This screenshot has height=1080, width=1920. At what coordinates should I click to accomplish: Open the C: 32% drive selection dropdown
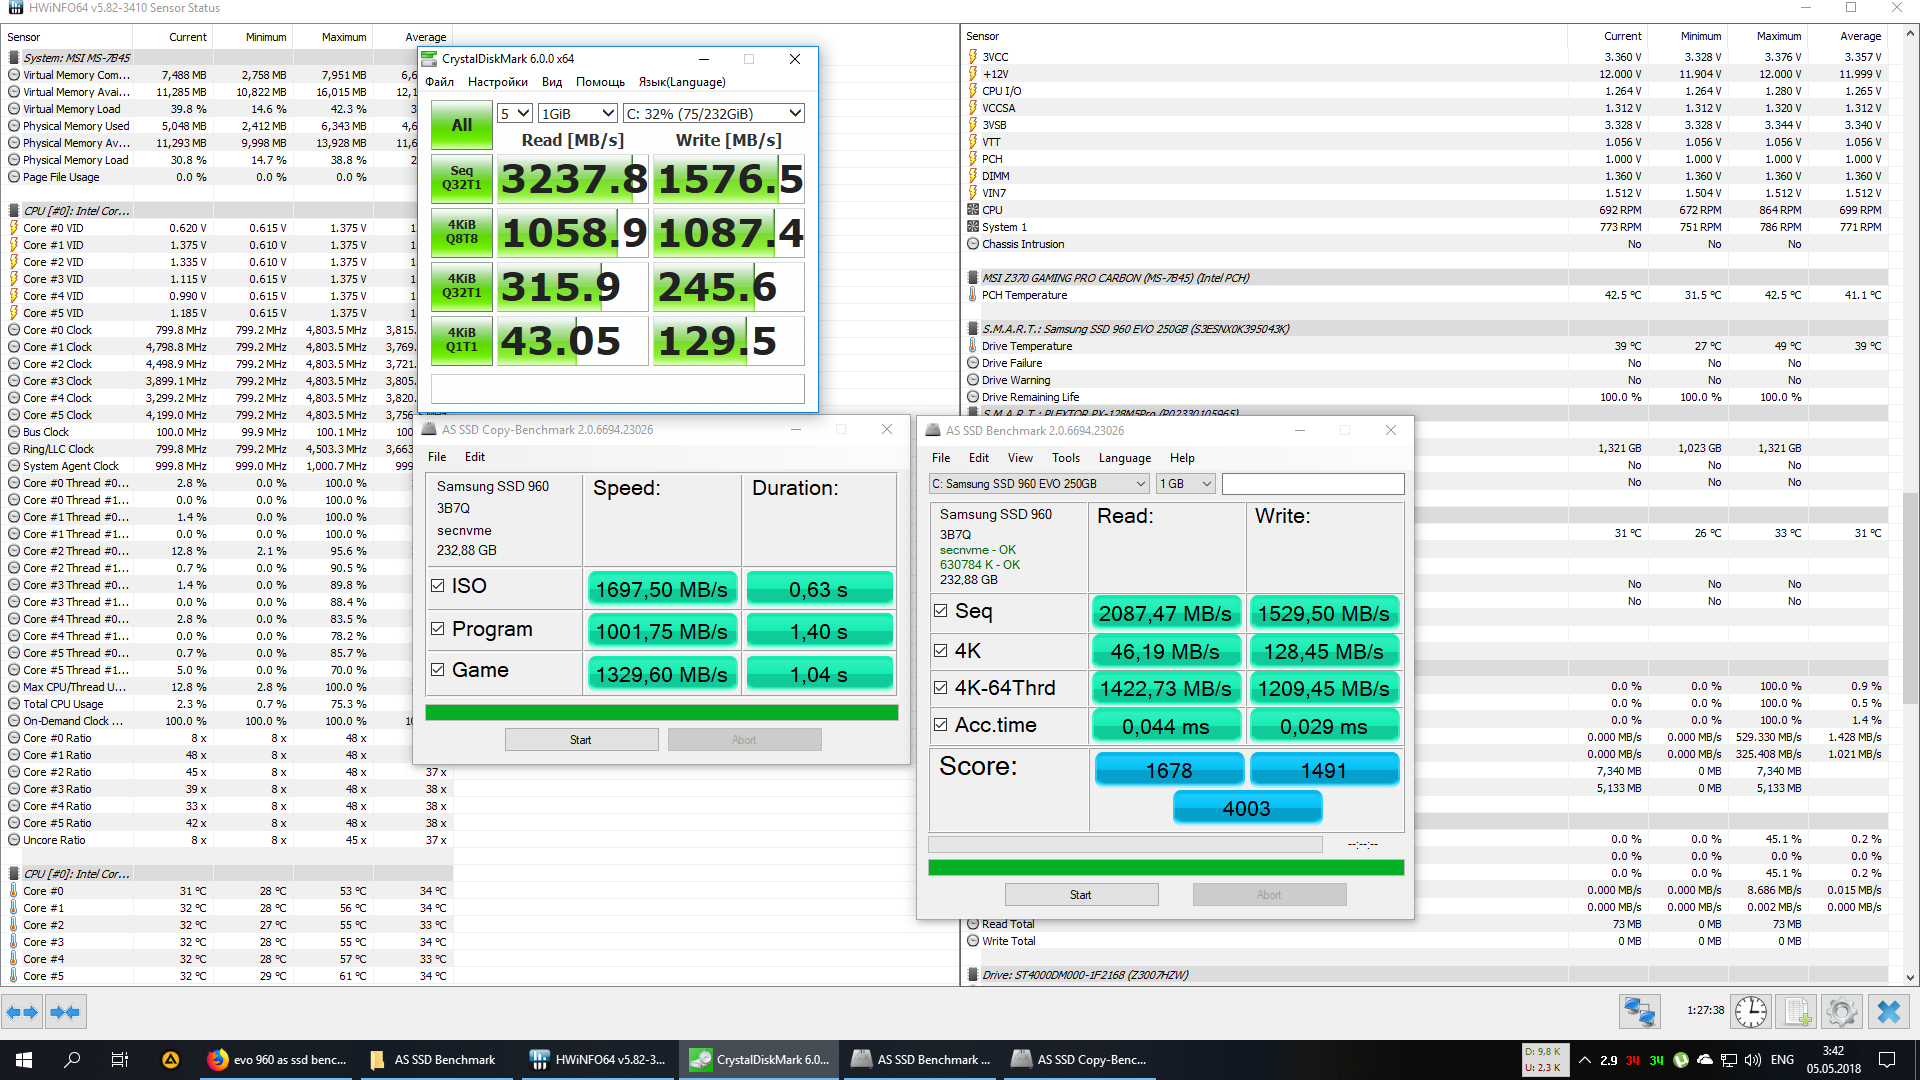tap(713, 114)
